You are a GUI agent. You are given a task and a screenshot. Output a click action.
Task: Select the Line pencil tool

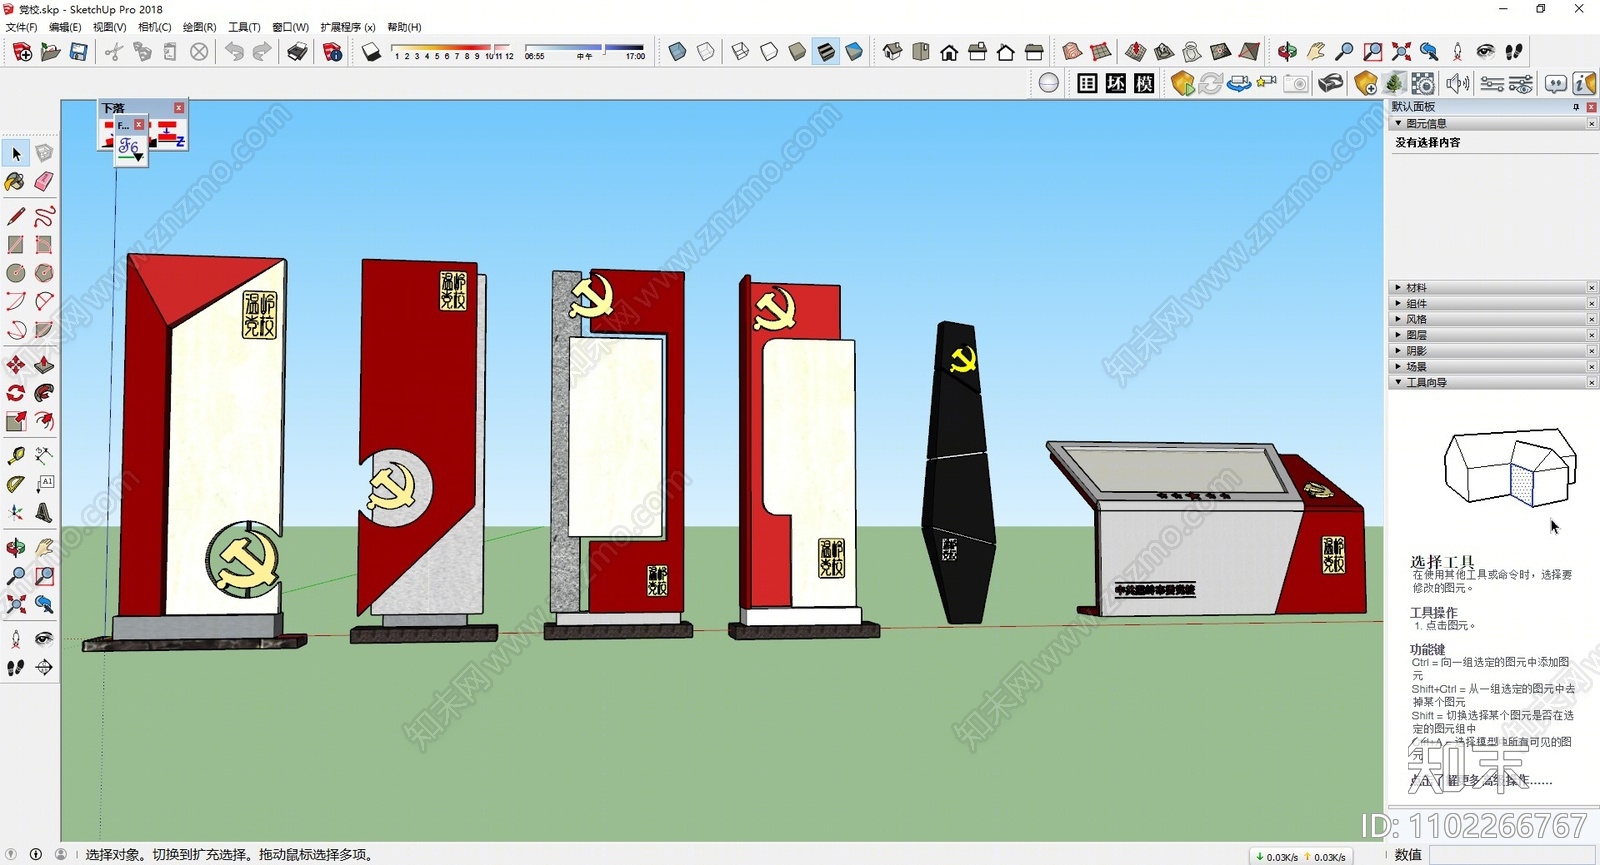(16, 216)
